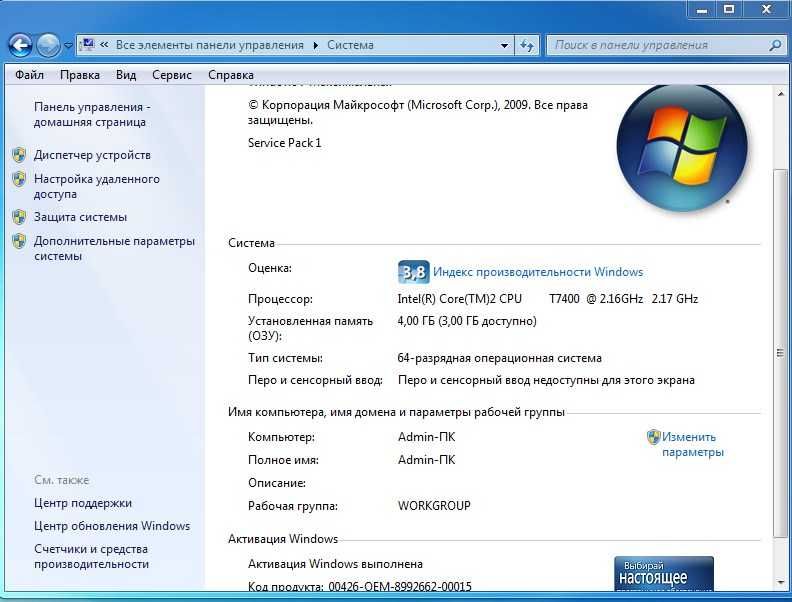Click 'Перо и сенсорный ввод недоступны' value
This screenshot has height=602, width=792.
(546, 380)
